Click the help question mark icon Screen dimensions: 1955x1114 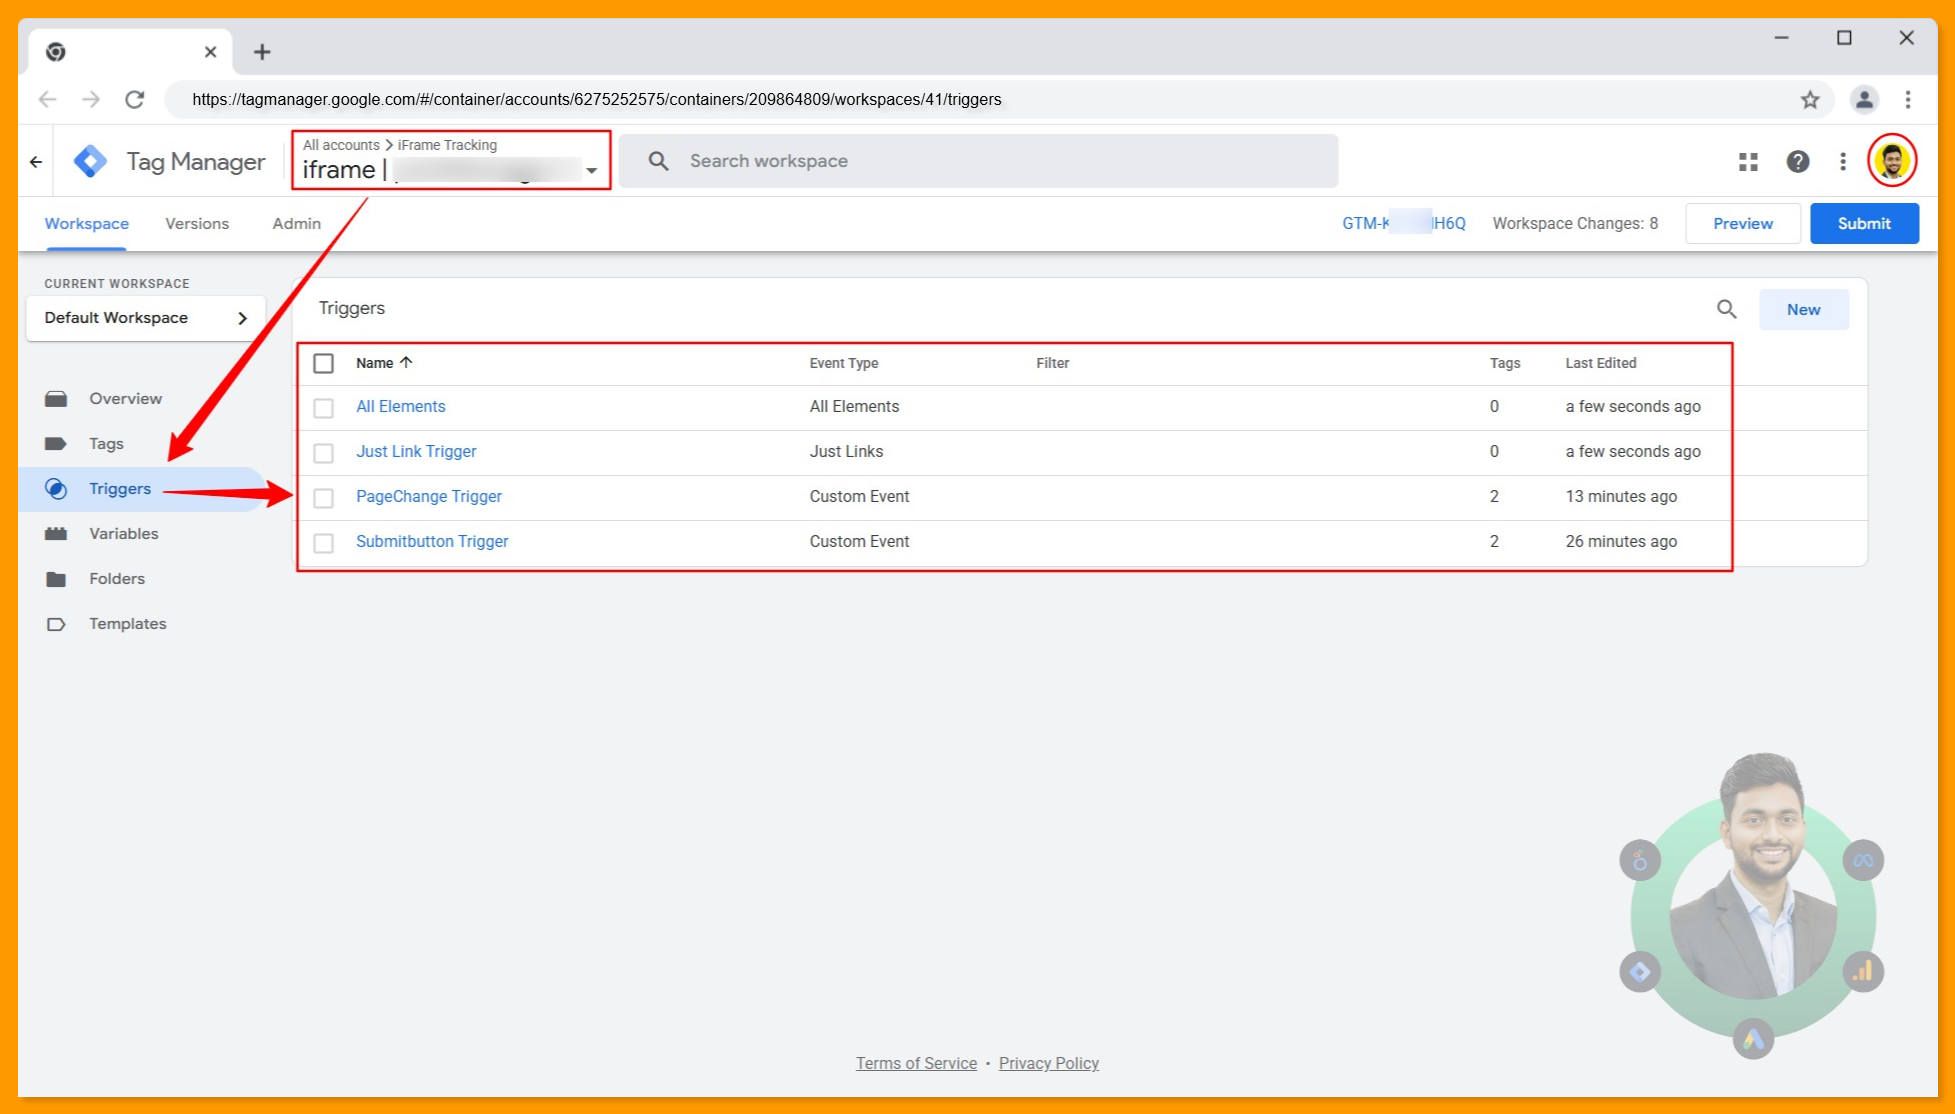click(x=1798, y=161)
